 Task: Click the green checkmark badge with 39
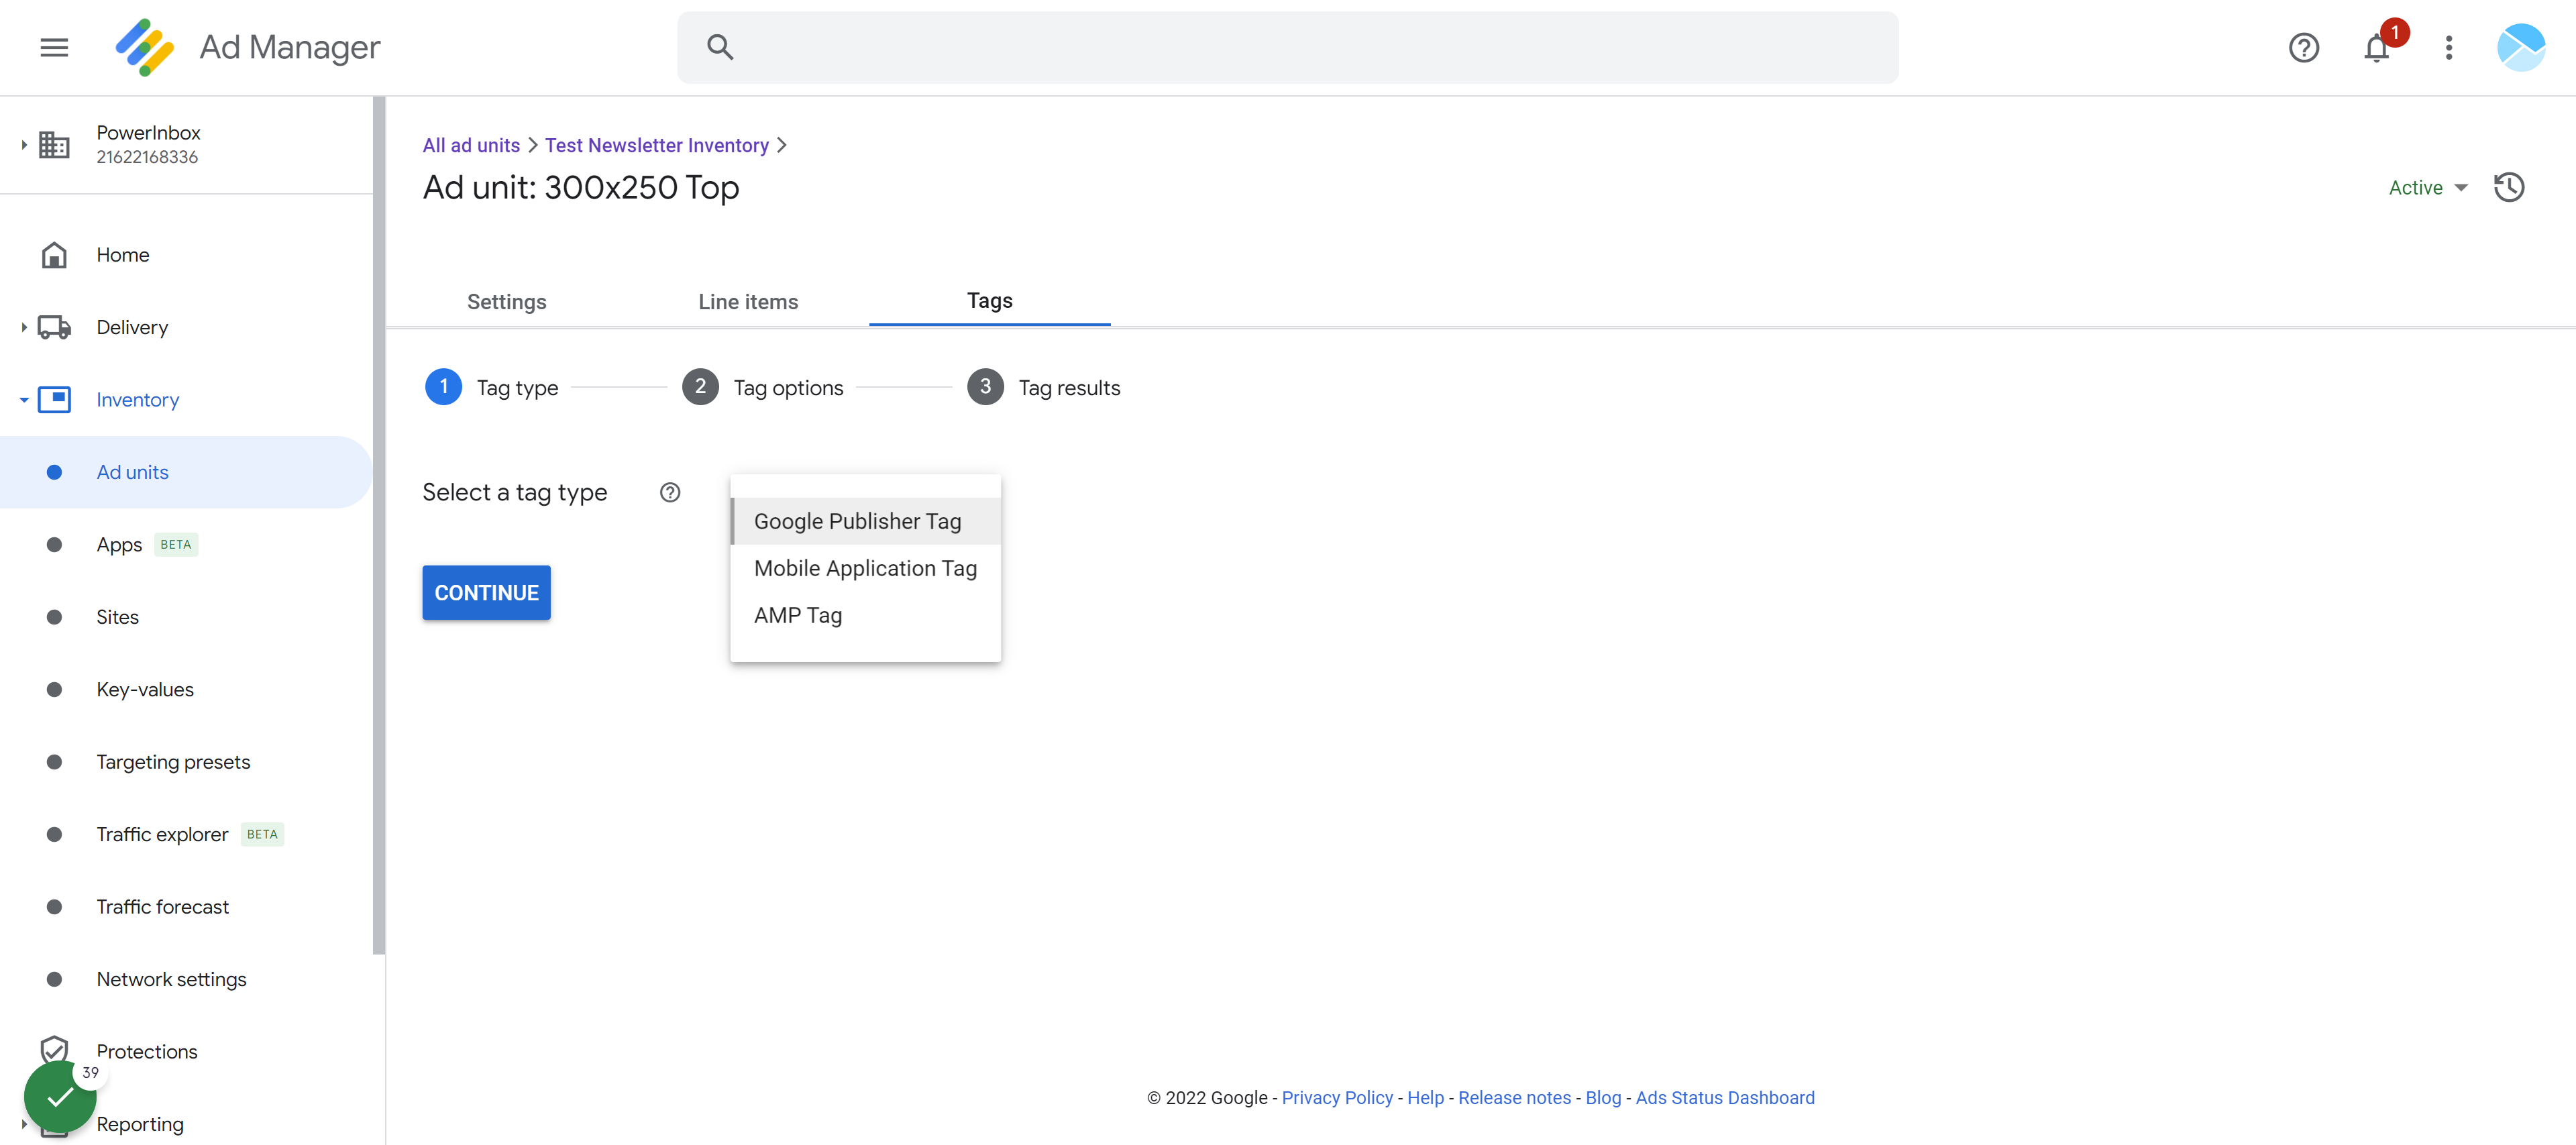pyautogui.click(x=60, y=1096)
